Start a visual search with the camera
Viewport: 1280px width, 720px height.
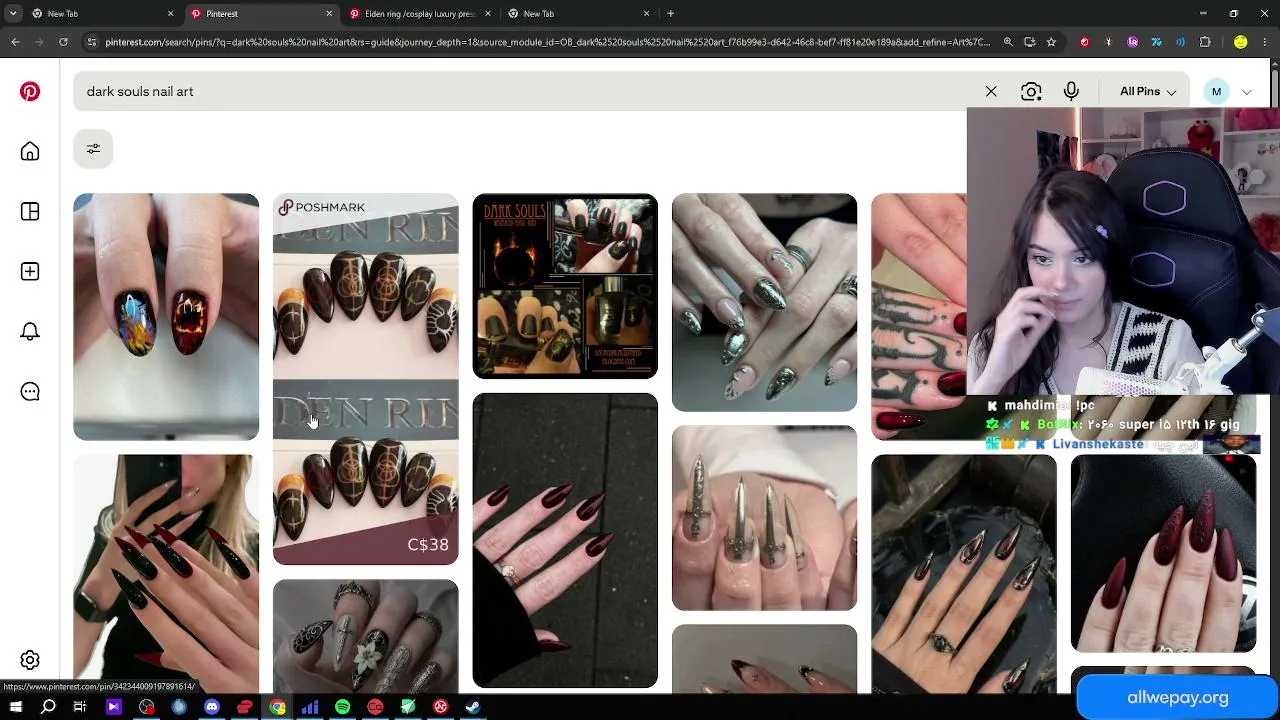point(1031,91)
